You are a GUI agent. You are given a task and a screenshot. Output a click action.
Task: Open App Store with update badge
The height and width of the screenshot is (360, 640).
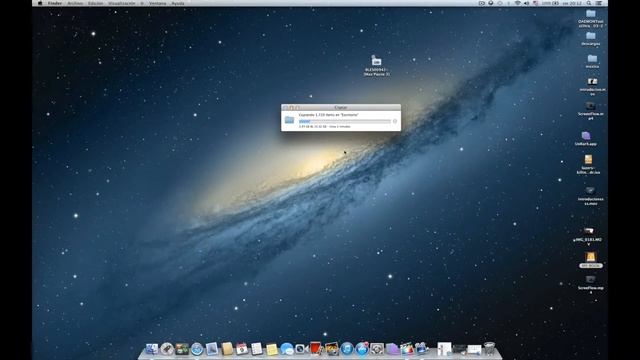(x=362, y=349)
